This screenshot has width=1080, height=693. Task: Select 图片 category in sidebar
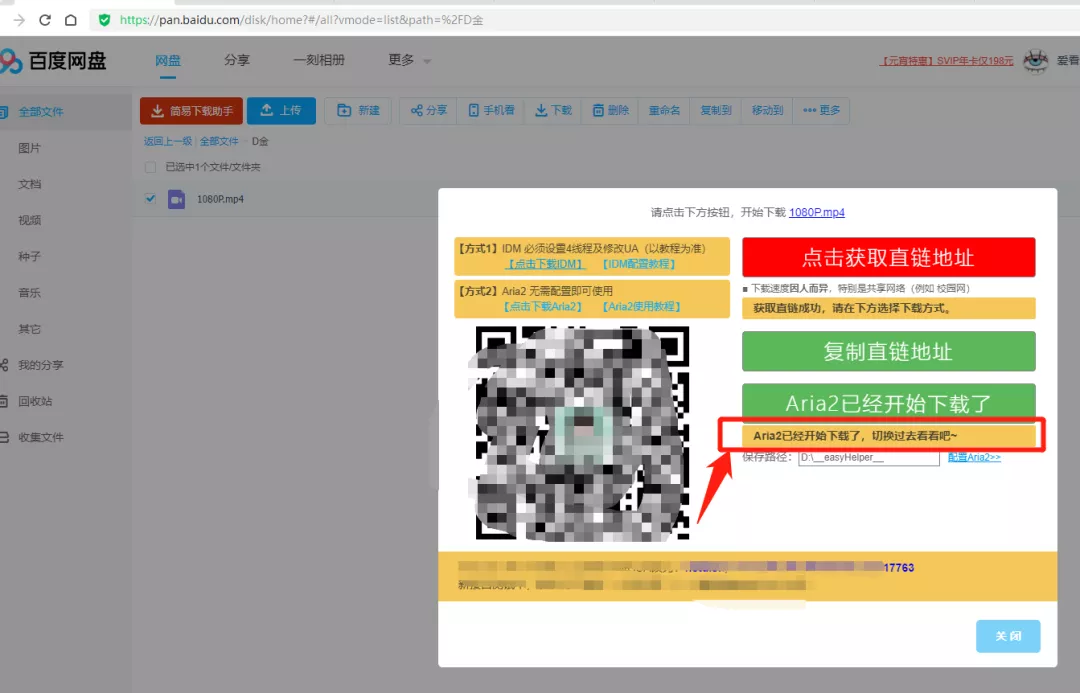[x=30, y=148]
